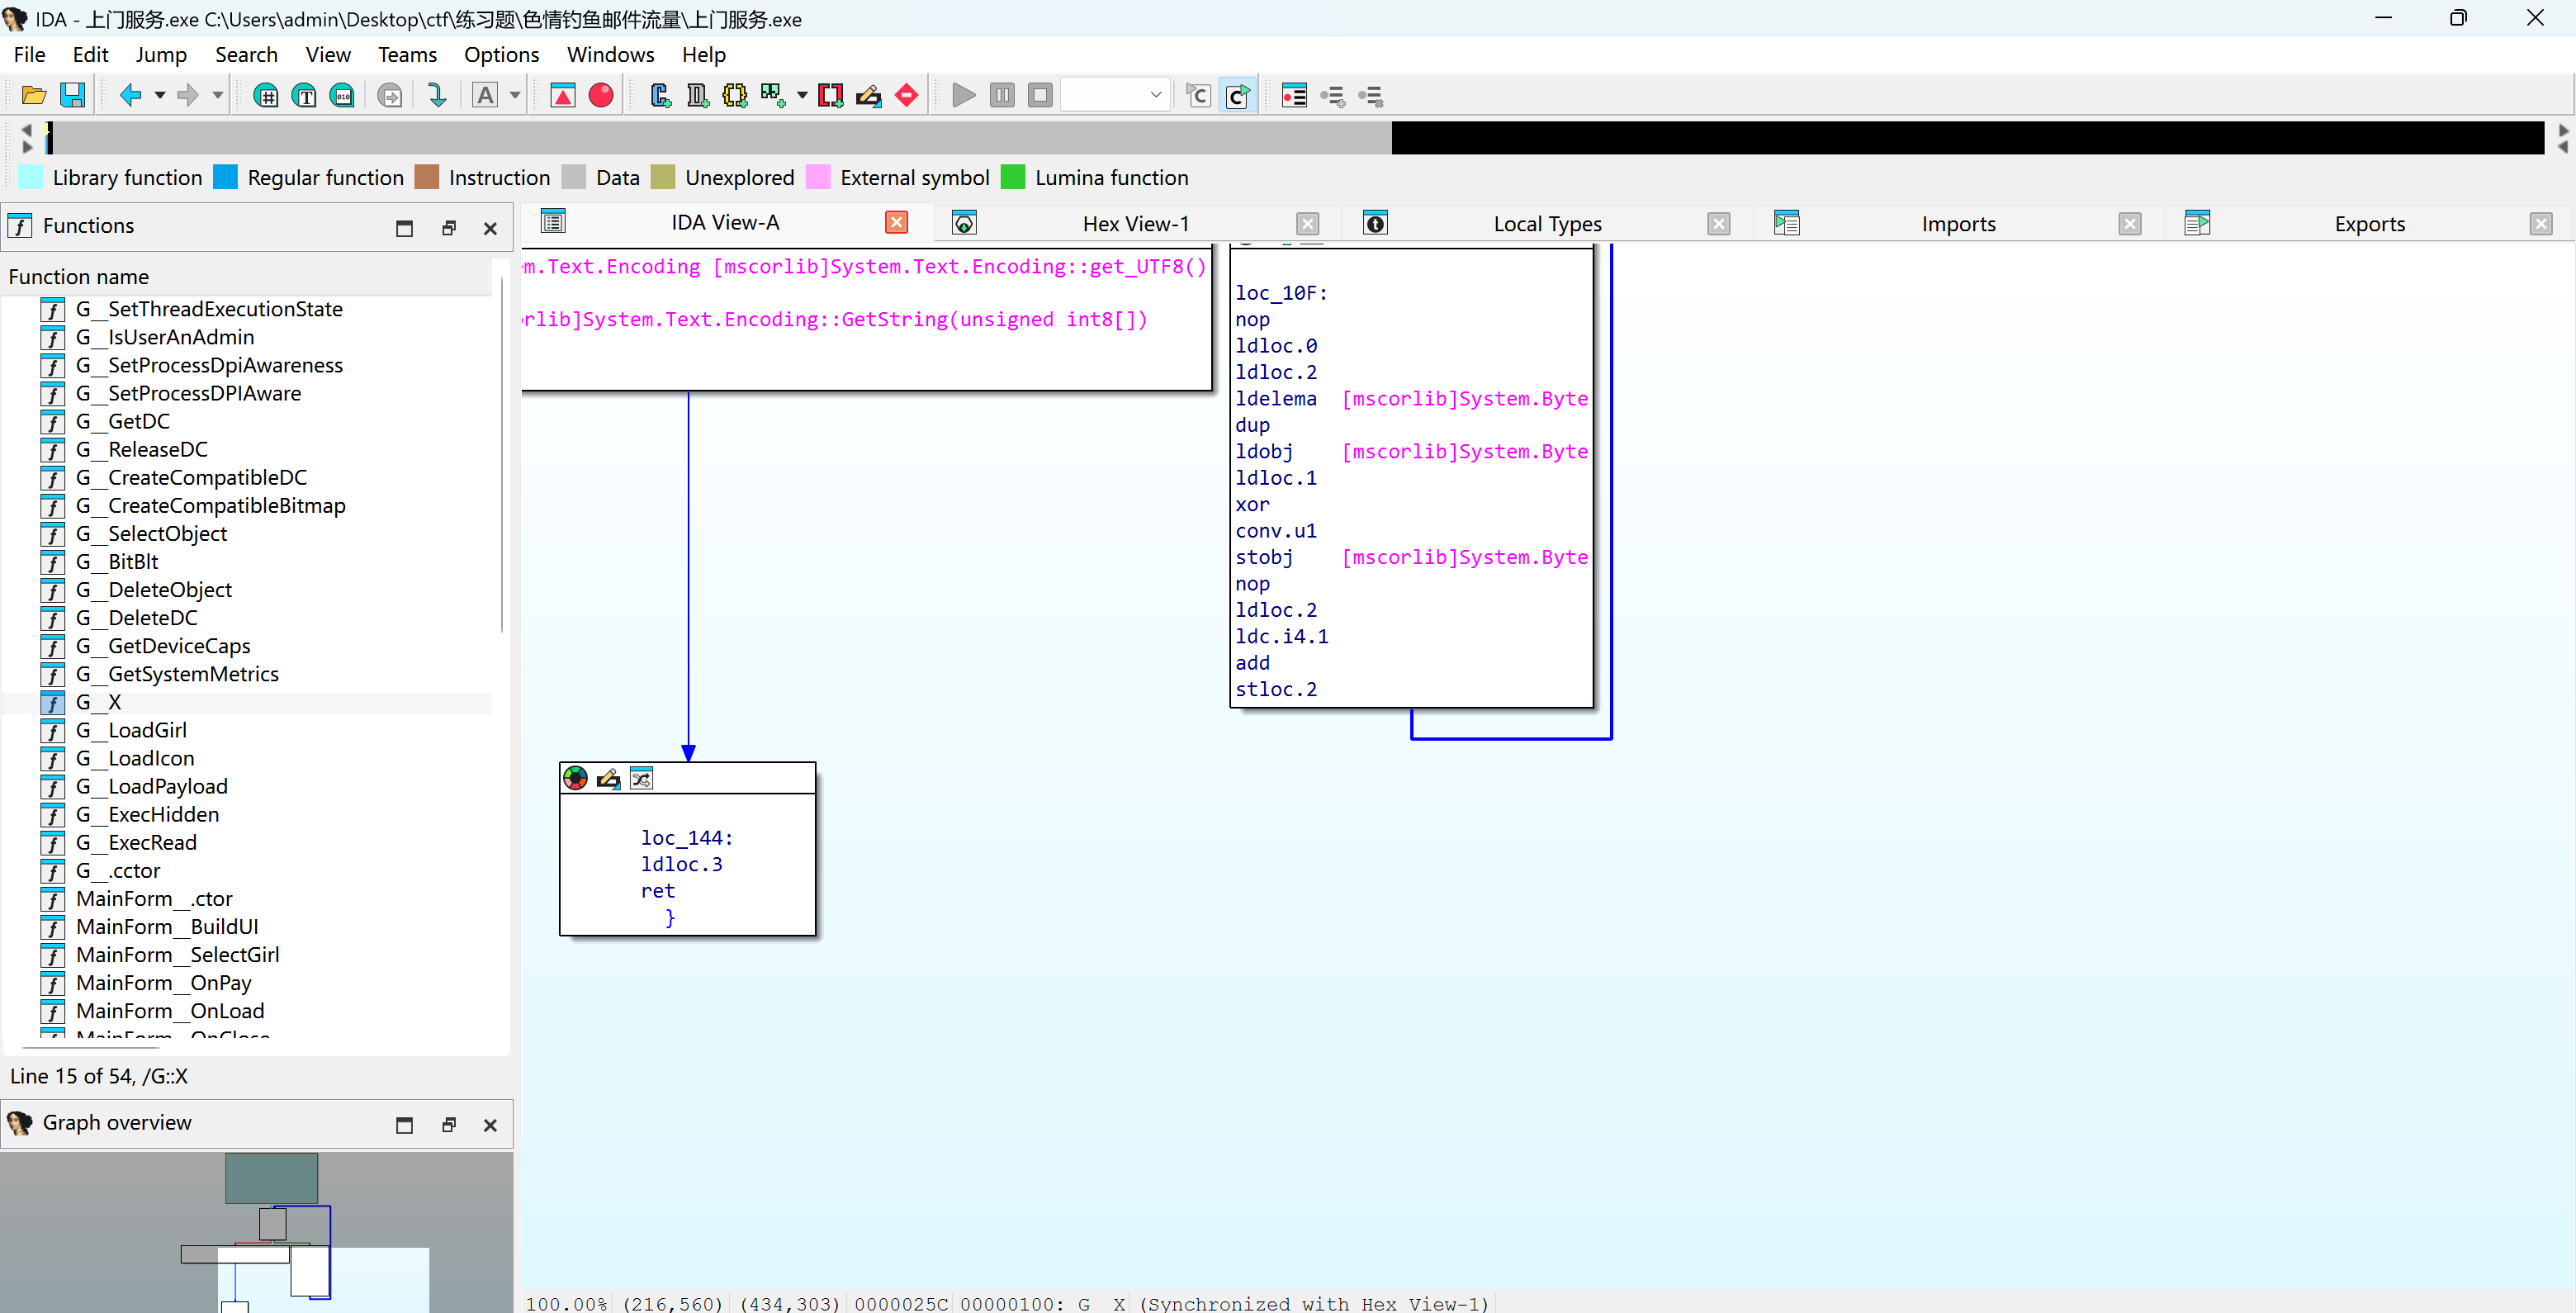Click the teal 010 binary search icon
The height and width of the screenshot is (1313, 2576).
(x=342, y=96)
